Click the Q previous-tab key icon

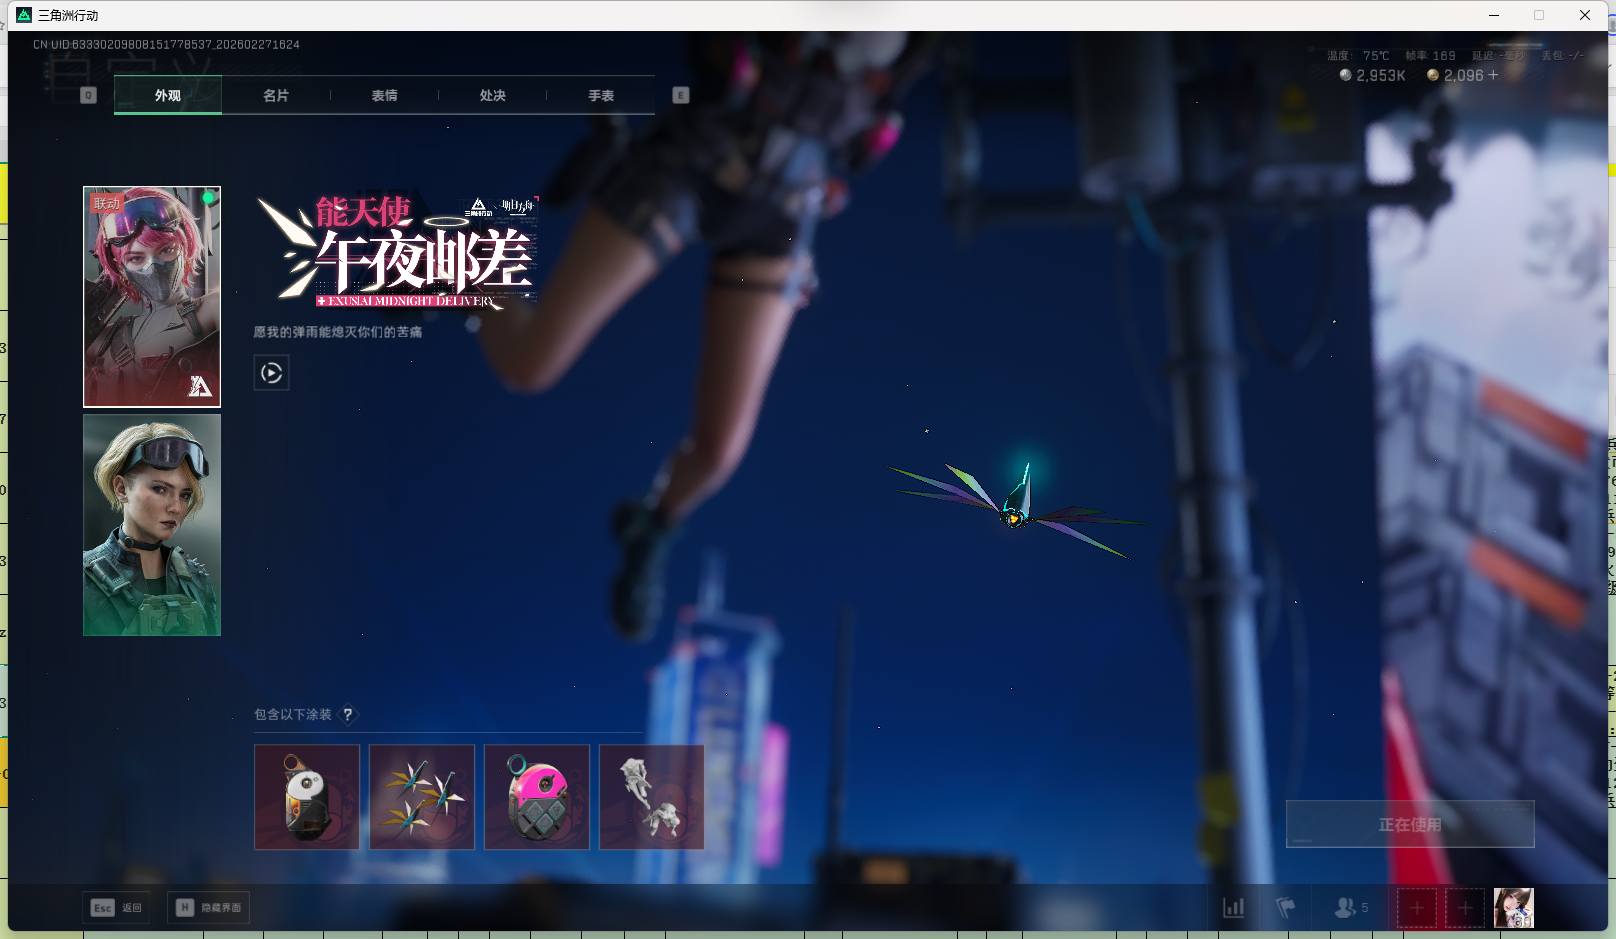tap(88, 95)
